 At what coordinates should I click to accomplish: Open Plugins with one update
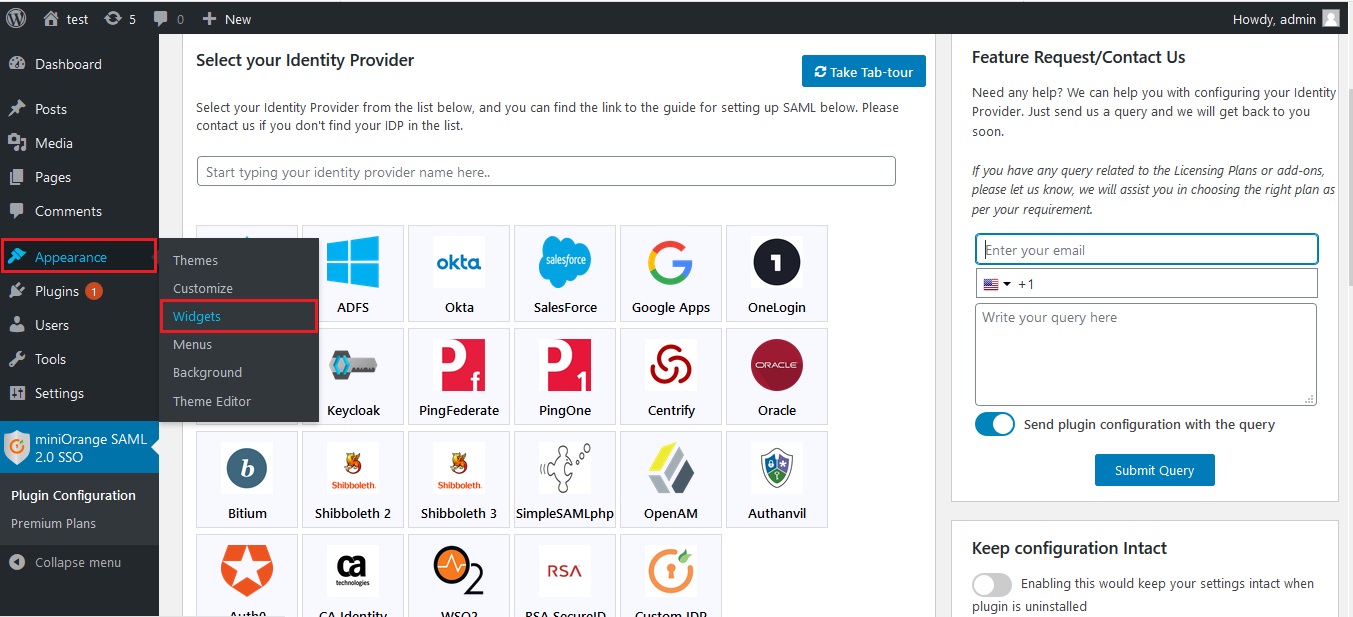tap(79, 291)
